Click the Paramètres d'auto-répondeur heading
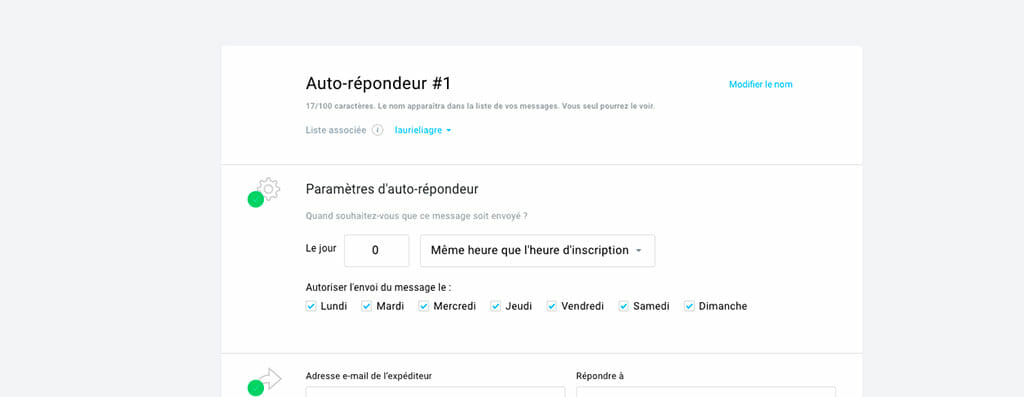 (392, 189)
